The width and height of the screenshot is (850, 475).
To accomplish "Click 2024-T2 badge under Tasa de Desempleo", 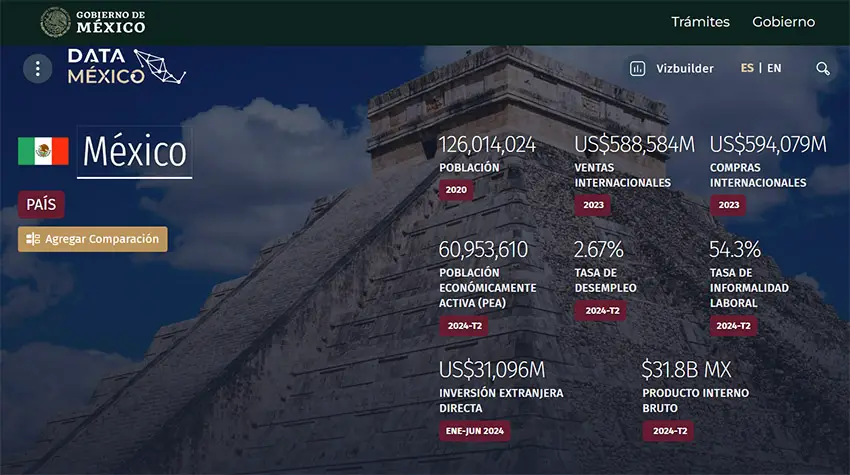I will point(601,311).
